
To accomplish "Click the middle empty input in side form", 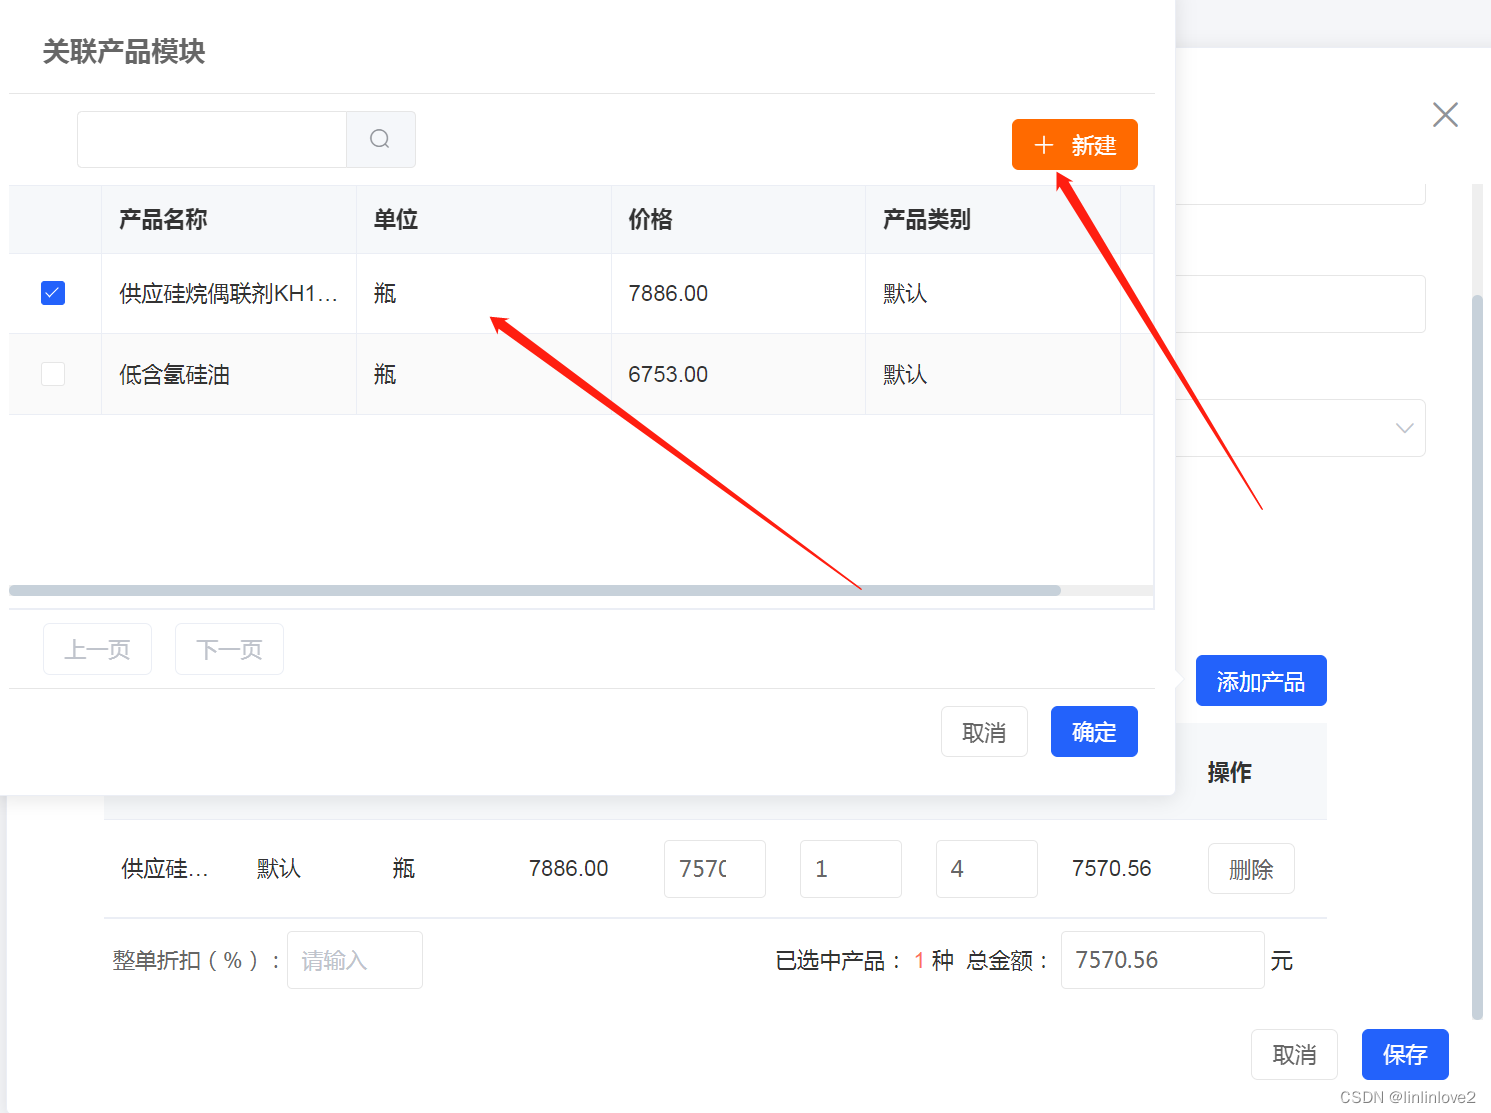I will click(1300, 304).
